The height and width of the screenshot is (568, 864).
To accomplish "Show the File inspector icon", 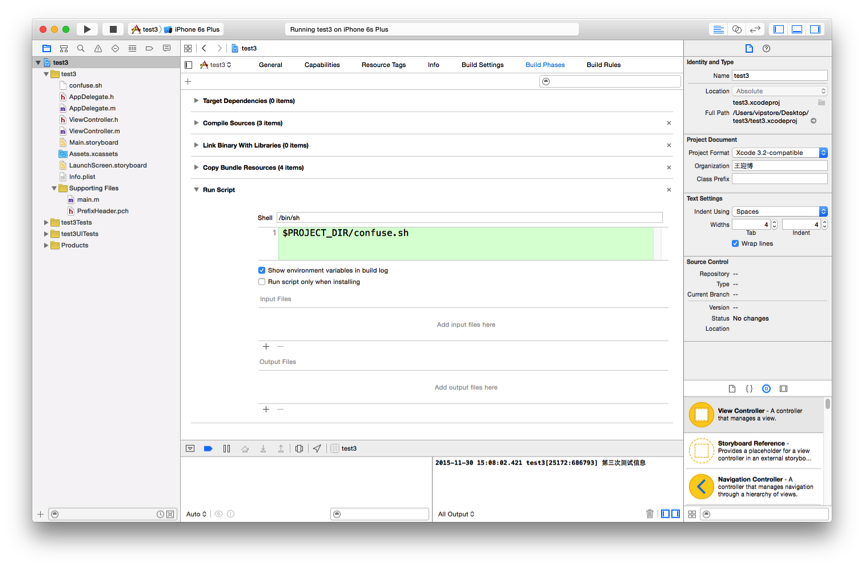I will coord(749,48).
